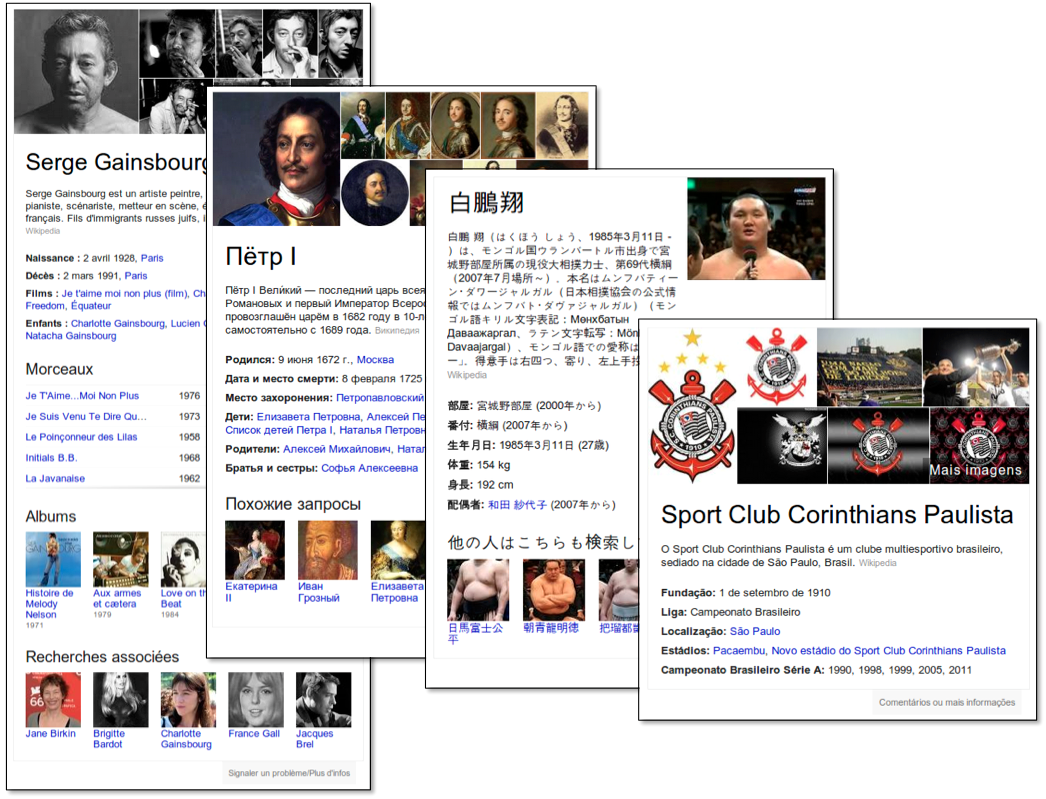Click the stadium crowd banner photo
1046x799 pixels.
coord(869,367)
